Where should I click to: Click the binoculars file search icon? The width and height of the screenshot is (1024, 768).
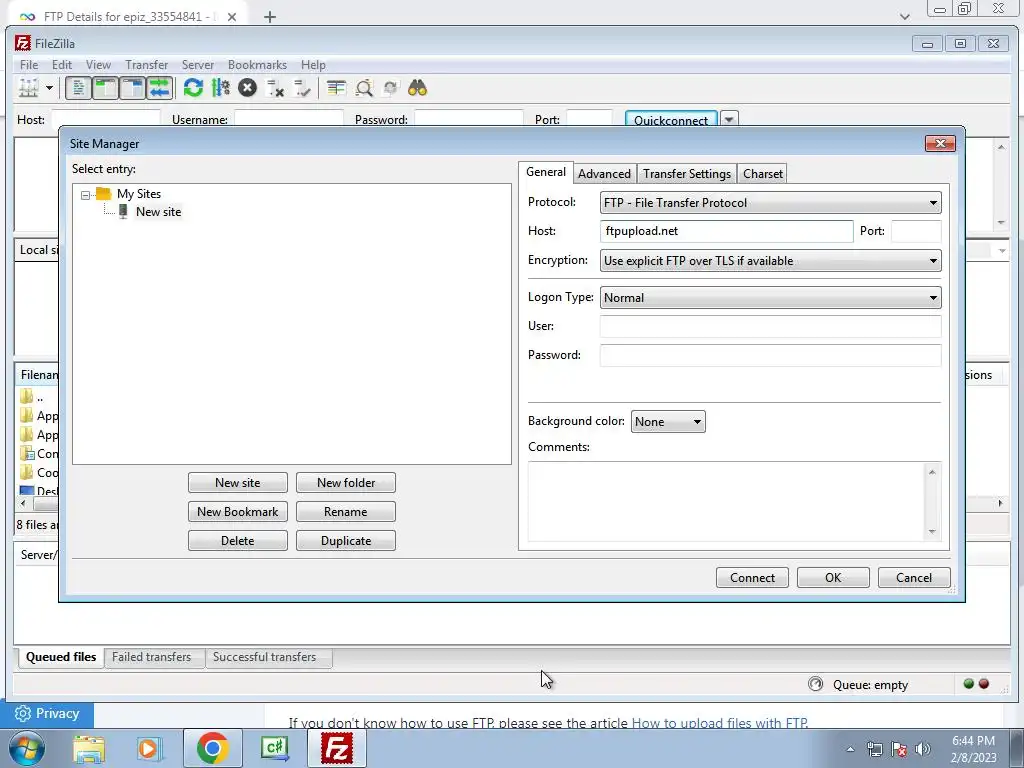click(417, 88)
